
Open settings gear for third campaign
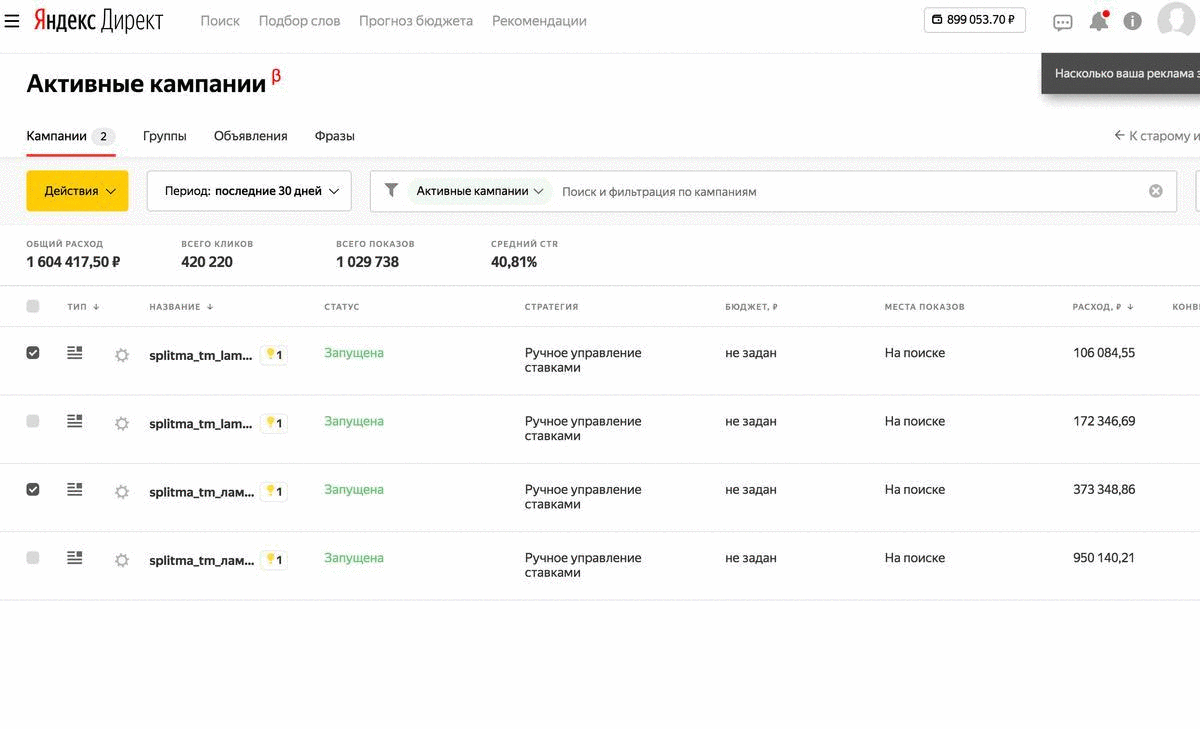point(122,492)
